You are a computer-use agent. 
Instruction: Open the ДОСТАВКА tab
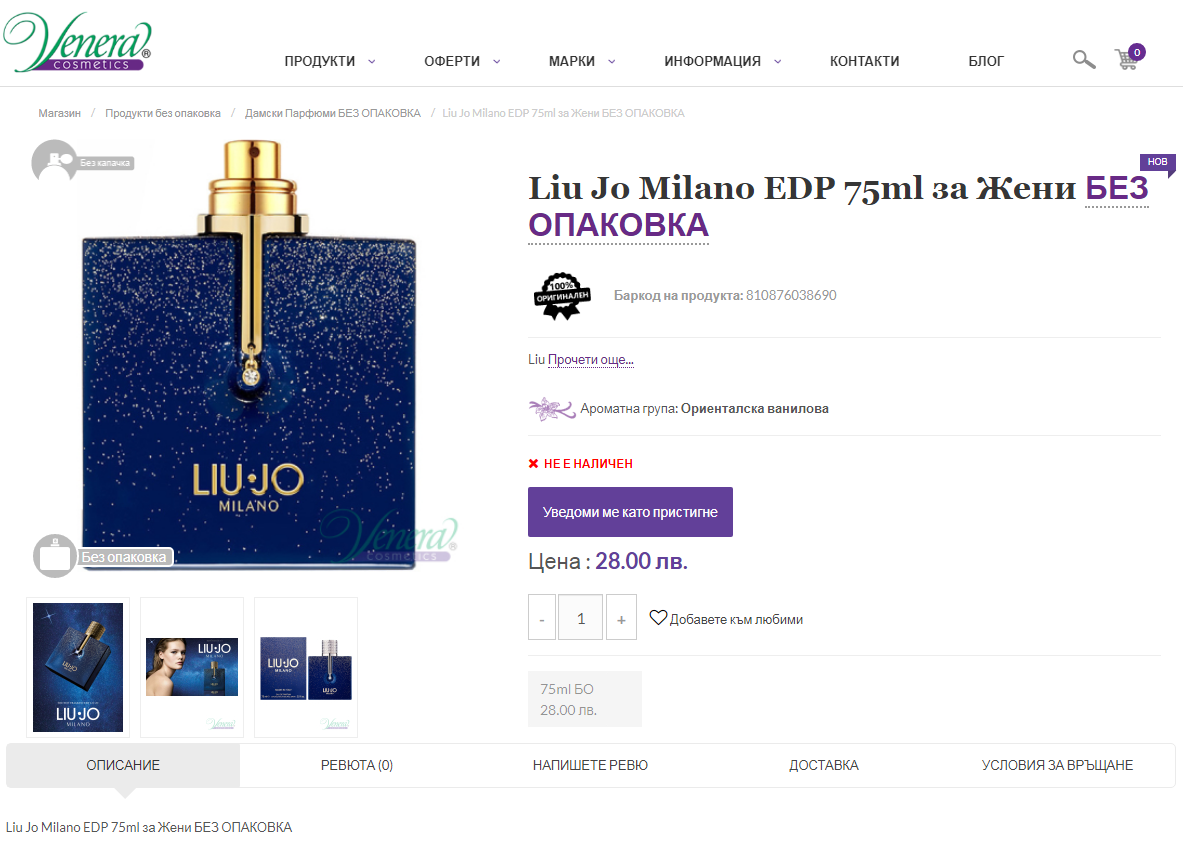click(824, 765)
